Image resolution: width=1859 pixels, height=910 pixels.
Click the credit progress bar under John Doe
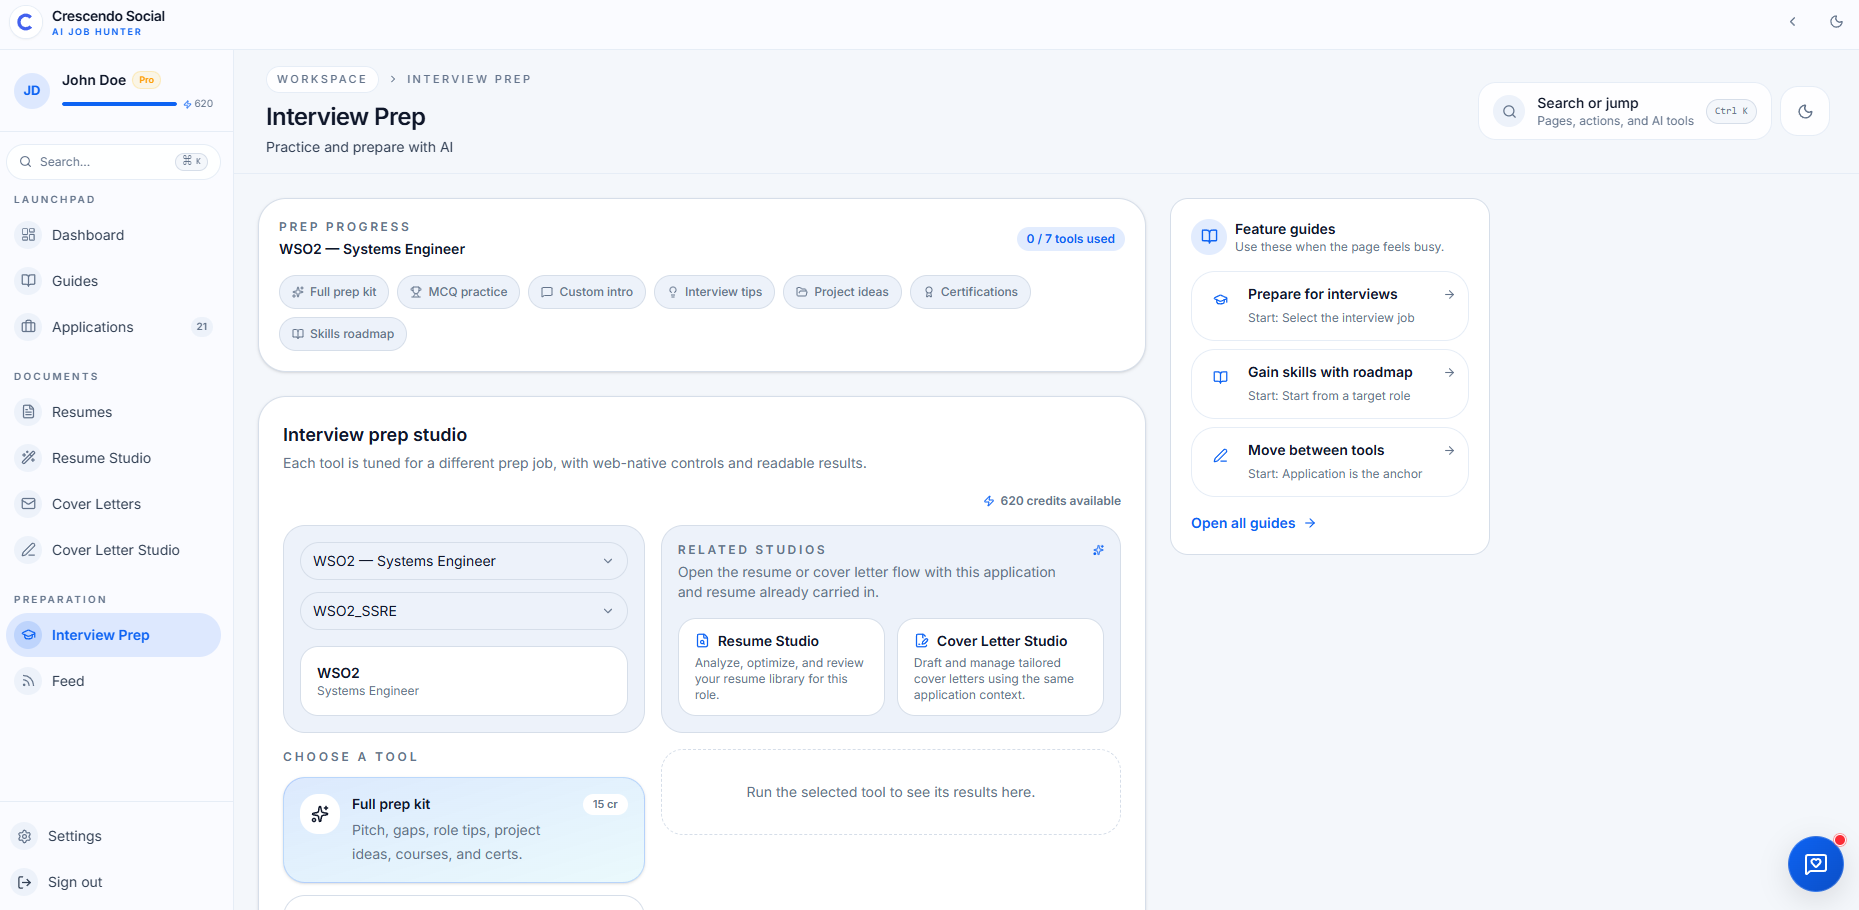(119, 104)
